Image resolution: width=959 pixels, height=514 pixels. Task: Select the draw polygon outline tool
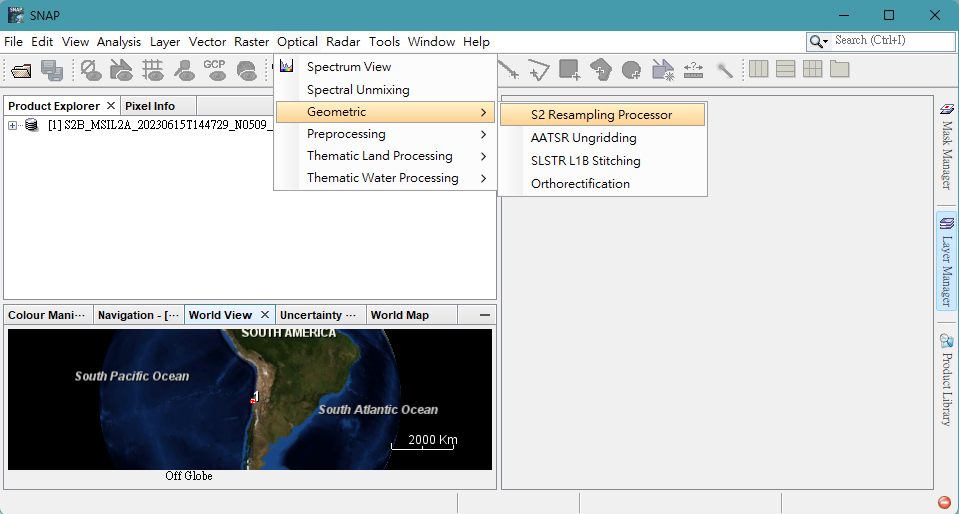pyautogui.click(x=539, y=70)
